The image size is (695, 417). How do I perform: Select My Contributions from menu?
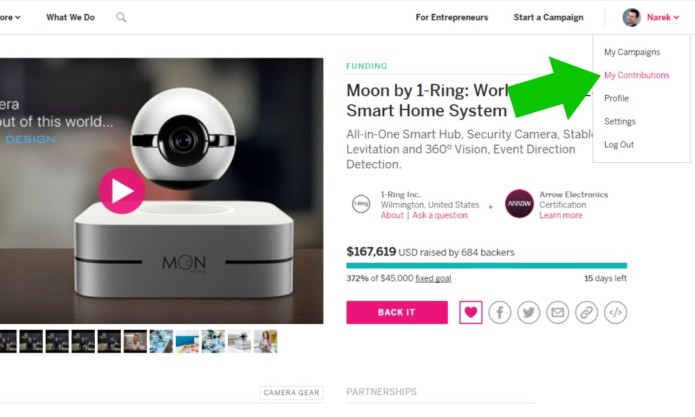[x=636, y=75]
